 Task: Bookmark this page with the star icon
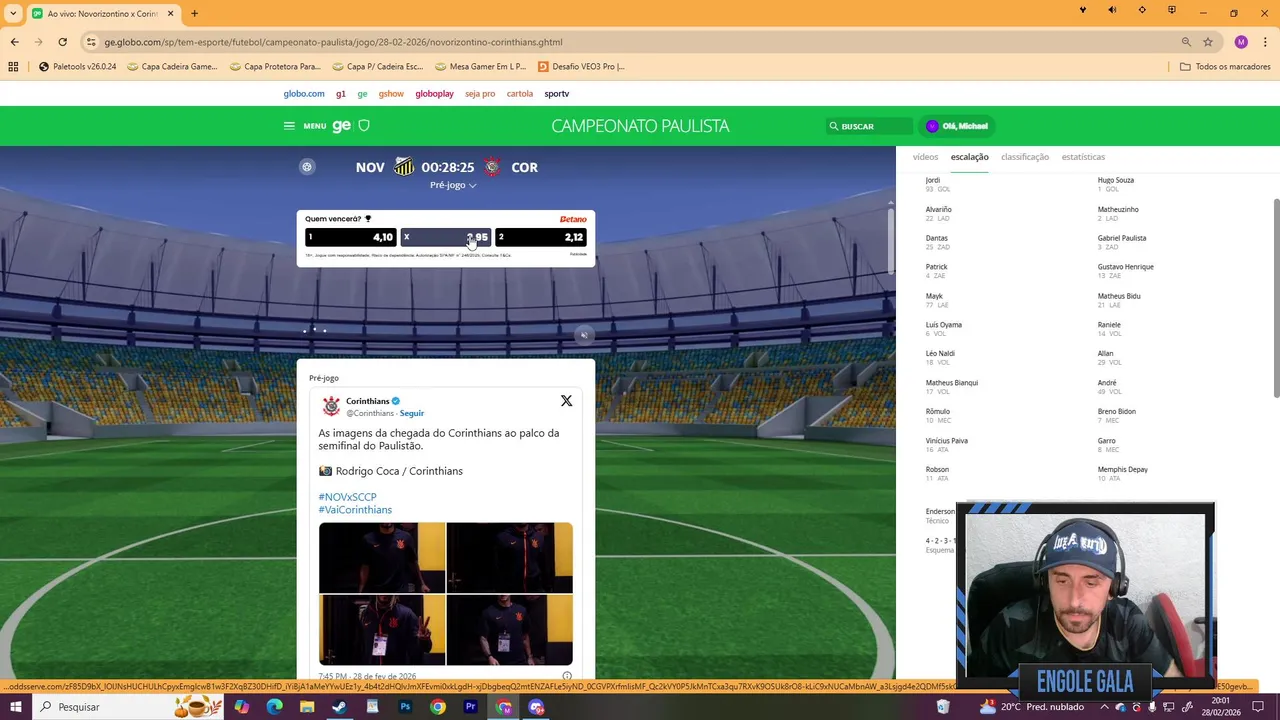(x=1208, y=42)
